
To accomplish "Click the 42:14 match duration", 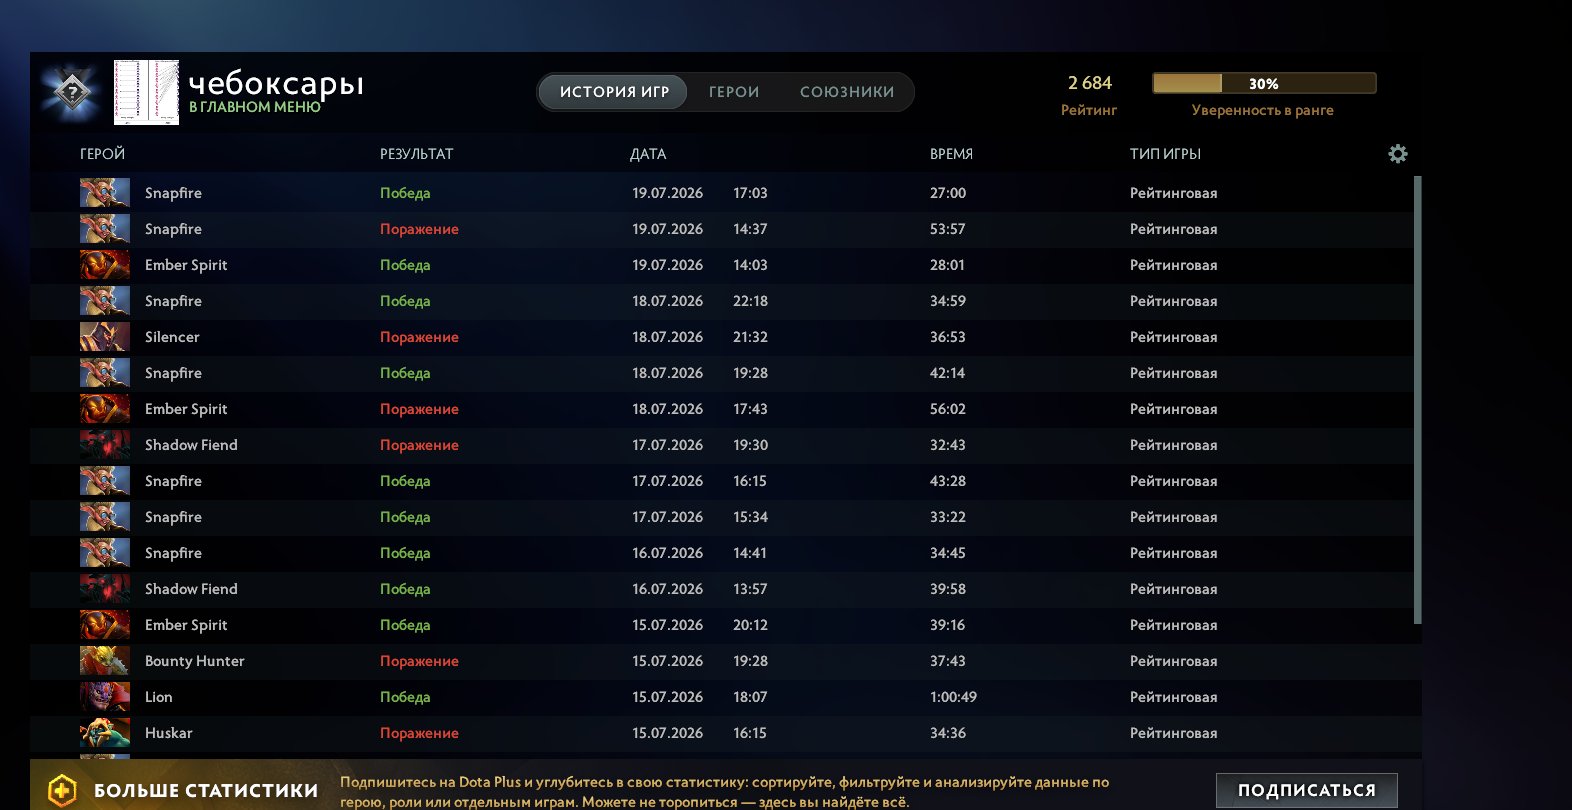I will 948,373.
